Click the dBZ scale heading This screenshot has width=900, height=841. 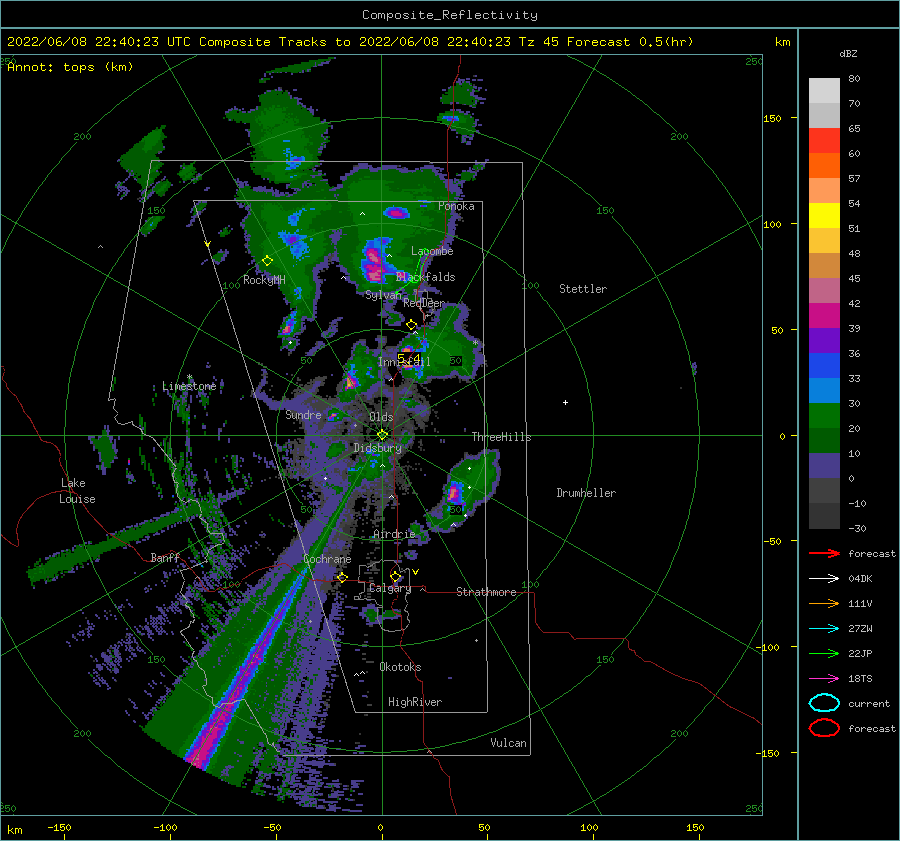[848, 53]
